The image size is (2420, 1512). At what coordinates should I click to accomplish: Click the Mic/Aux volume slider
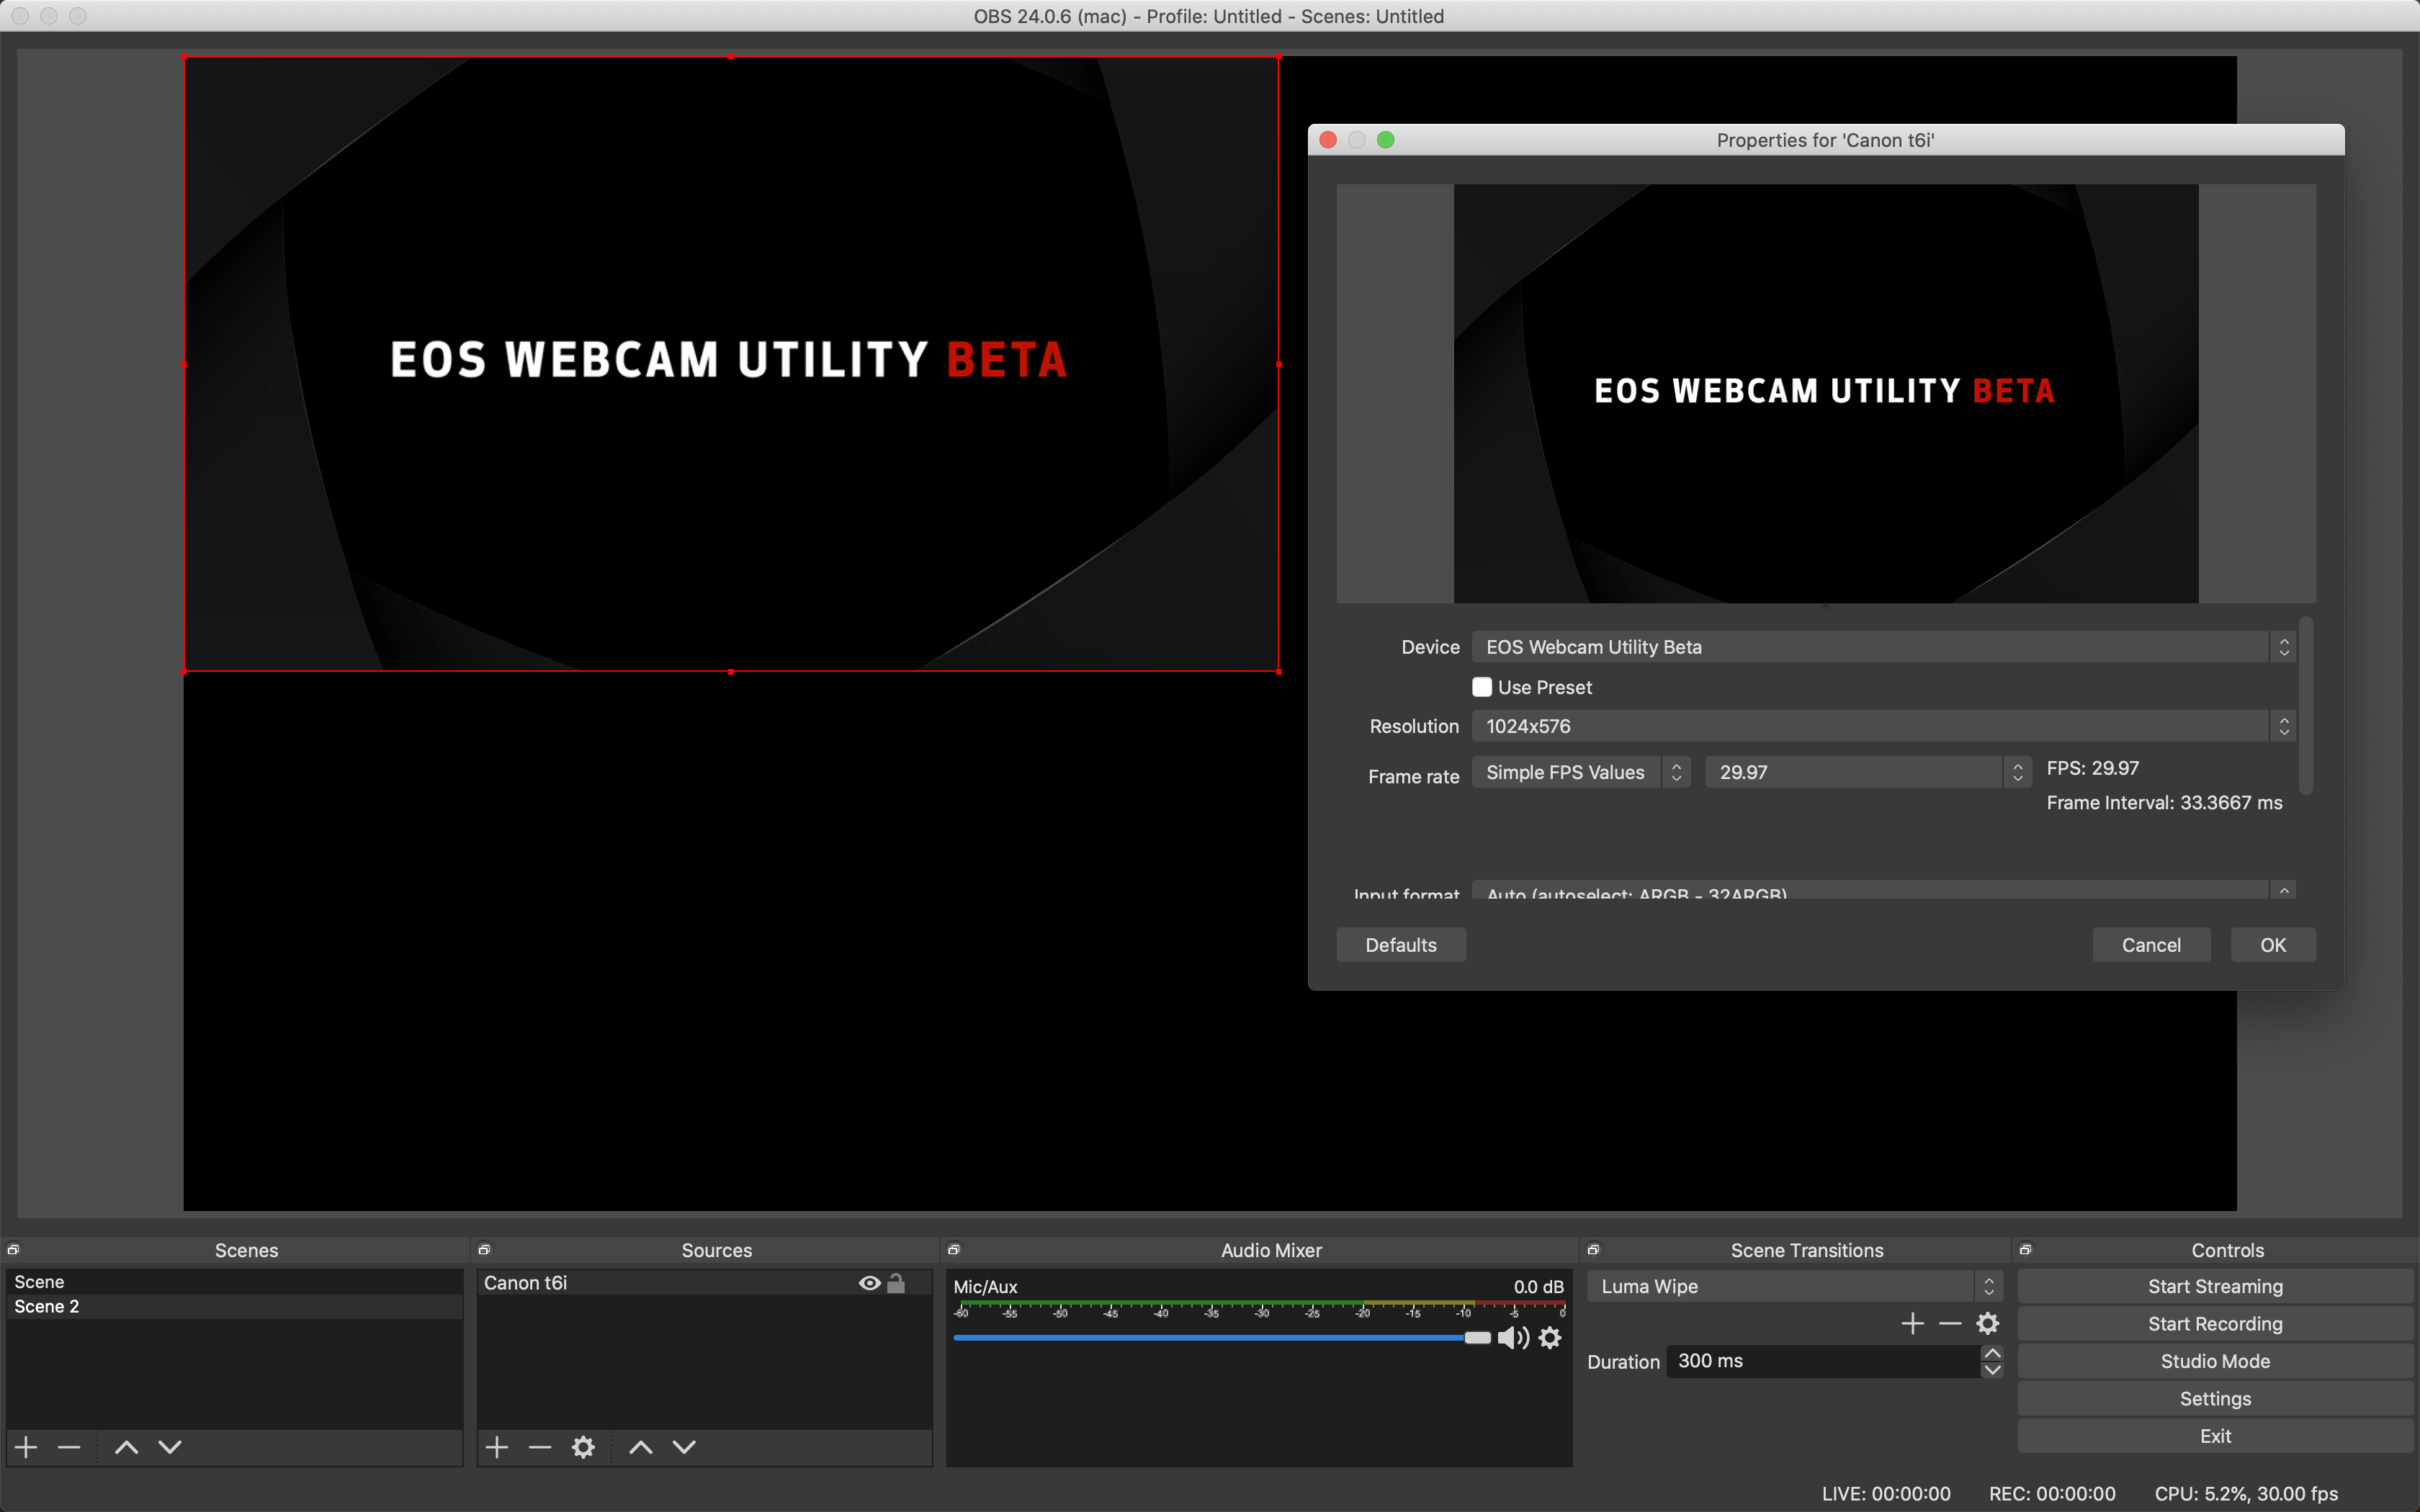point(1210,1338)
